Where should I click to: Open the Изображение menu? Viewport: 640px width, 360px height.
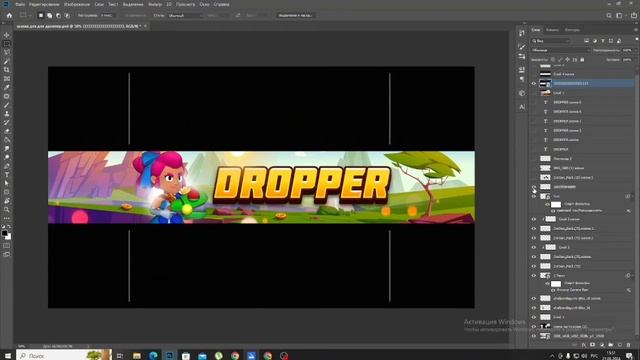click(x=77, y=4)
